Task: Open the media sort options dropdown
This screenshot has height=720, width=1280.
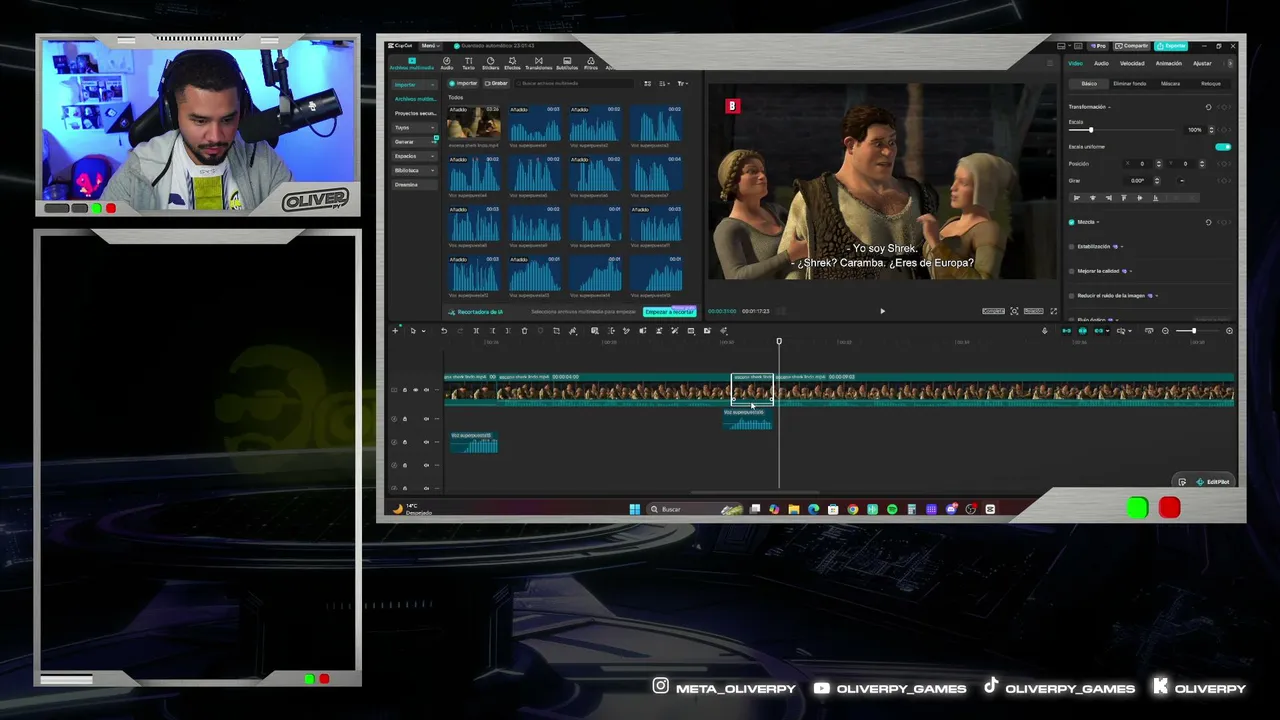Action: pyautogui.click(x=663, y=83)
